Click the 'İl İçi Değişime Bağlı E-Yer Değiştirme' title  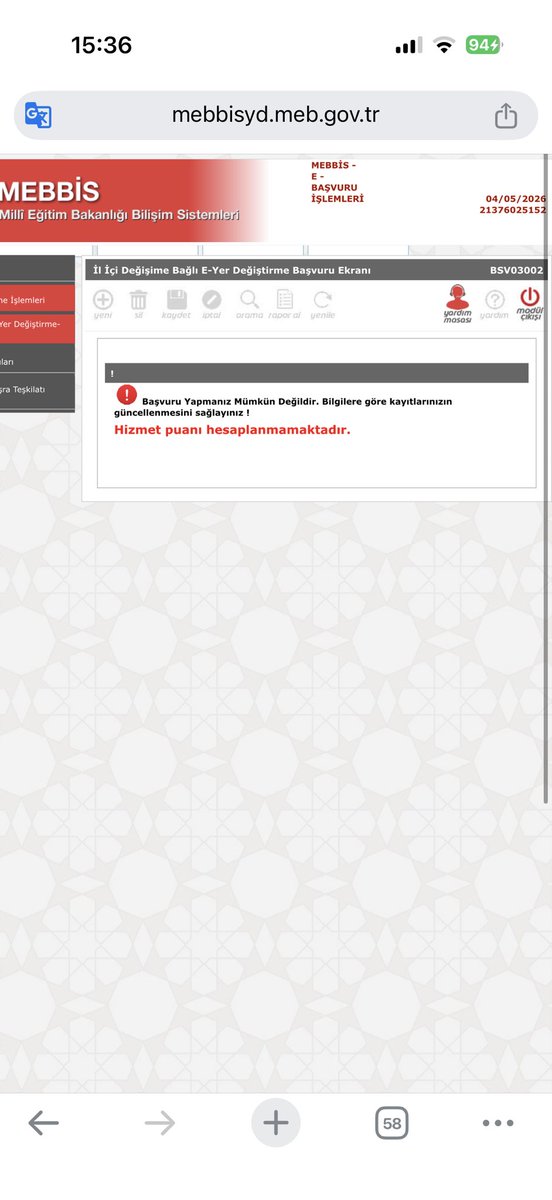tap(232, 270)
